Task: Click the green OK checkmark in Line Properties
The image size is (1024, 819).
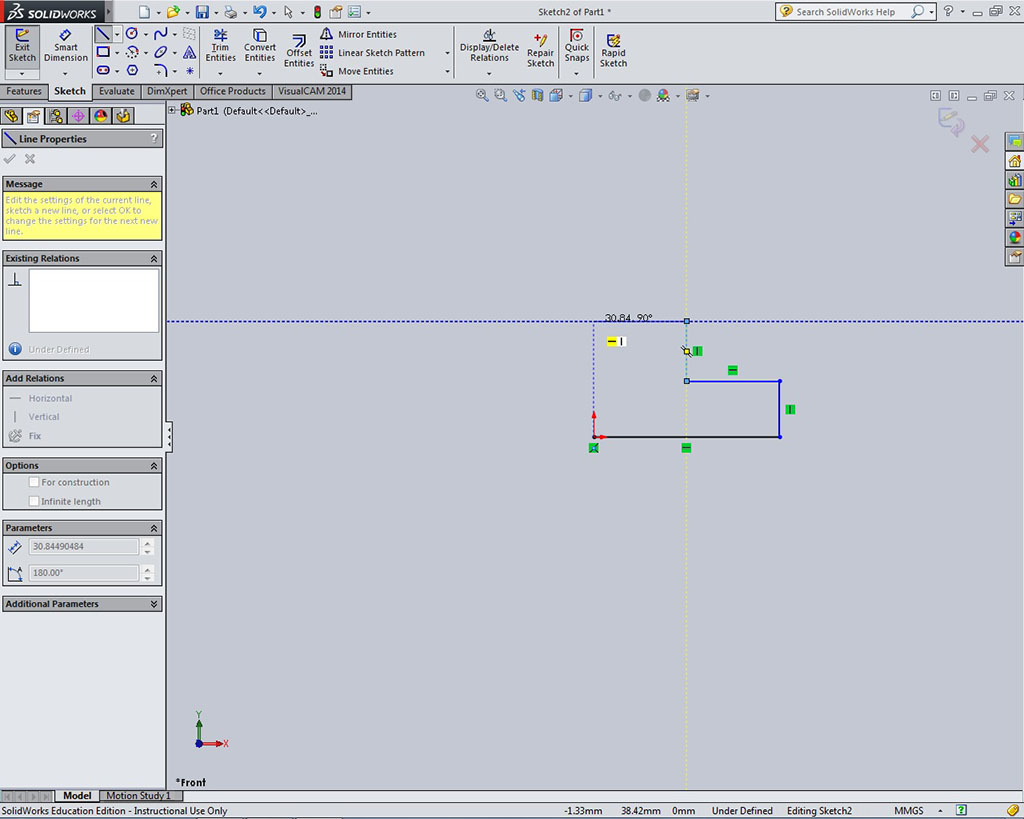Action: click(10, 159)
